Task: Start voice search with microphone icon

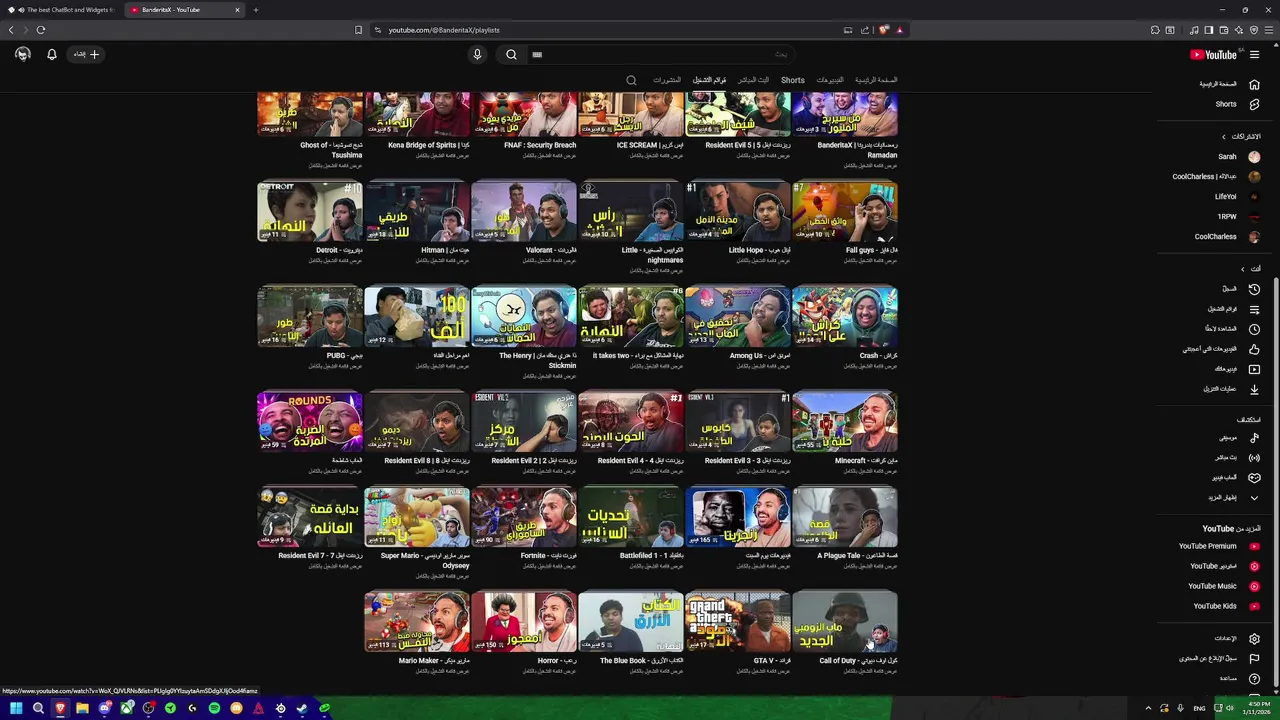Action: pyautogui.click(x=477, y=55)
